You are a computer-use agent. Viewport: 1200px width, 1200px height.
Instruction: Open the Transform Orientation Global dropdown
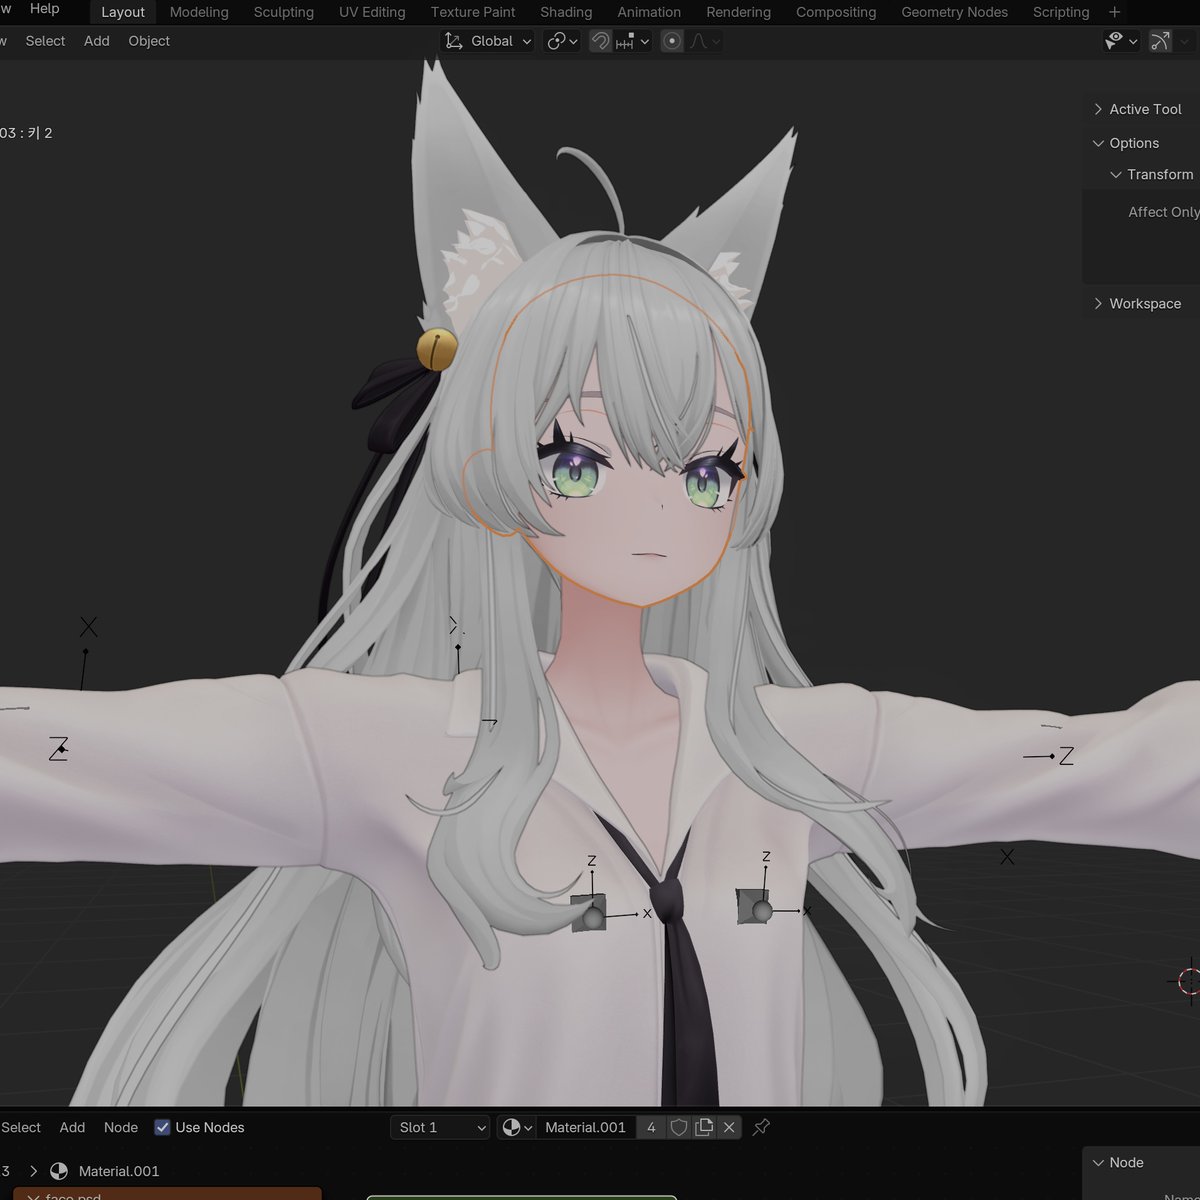[x=488, y=41]
